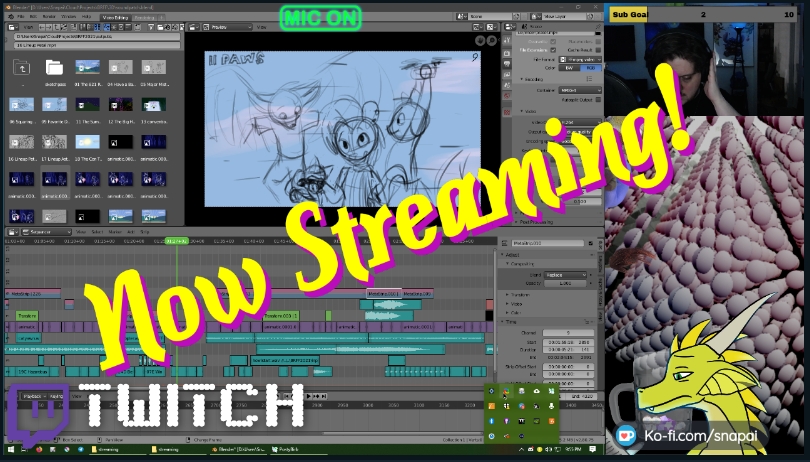This screenshot has height=462, width=810.
Task: Toggle the Overwrite checkbox
Action: tap(553, 41)
